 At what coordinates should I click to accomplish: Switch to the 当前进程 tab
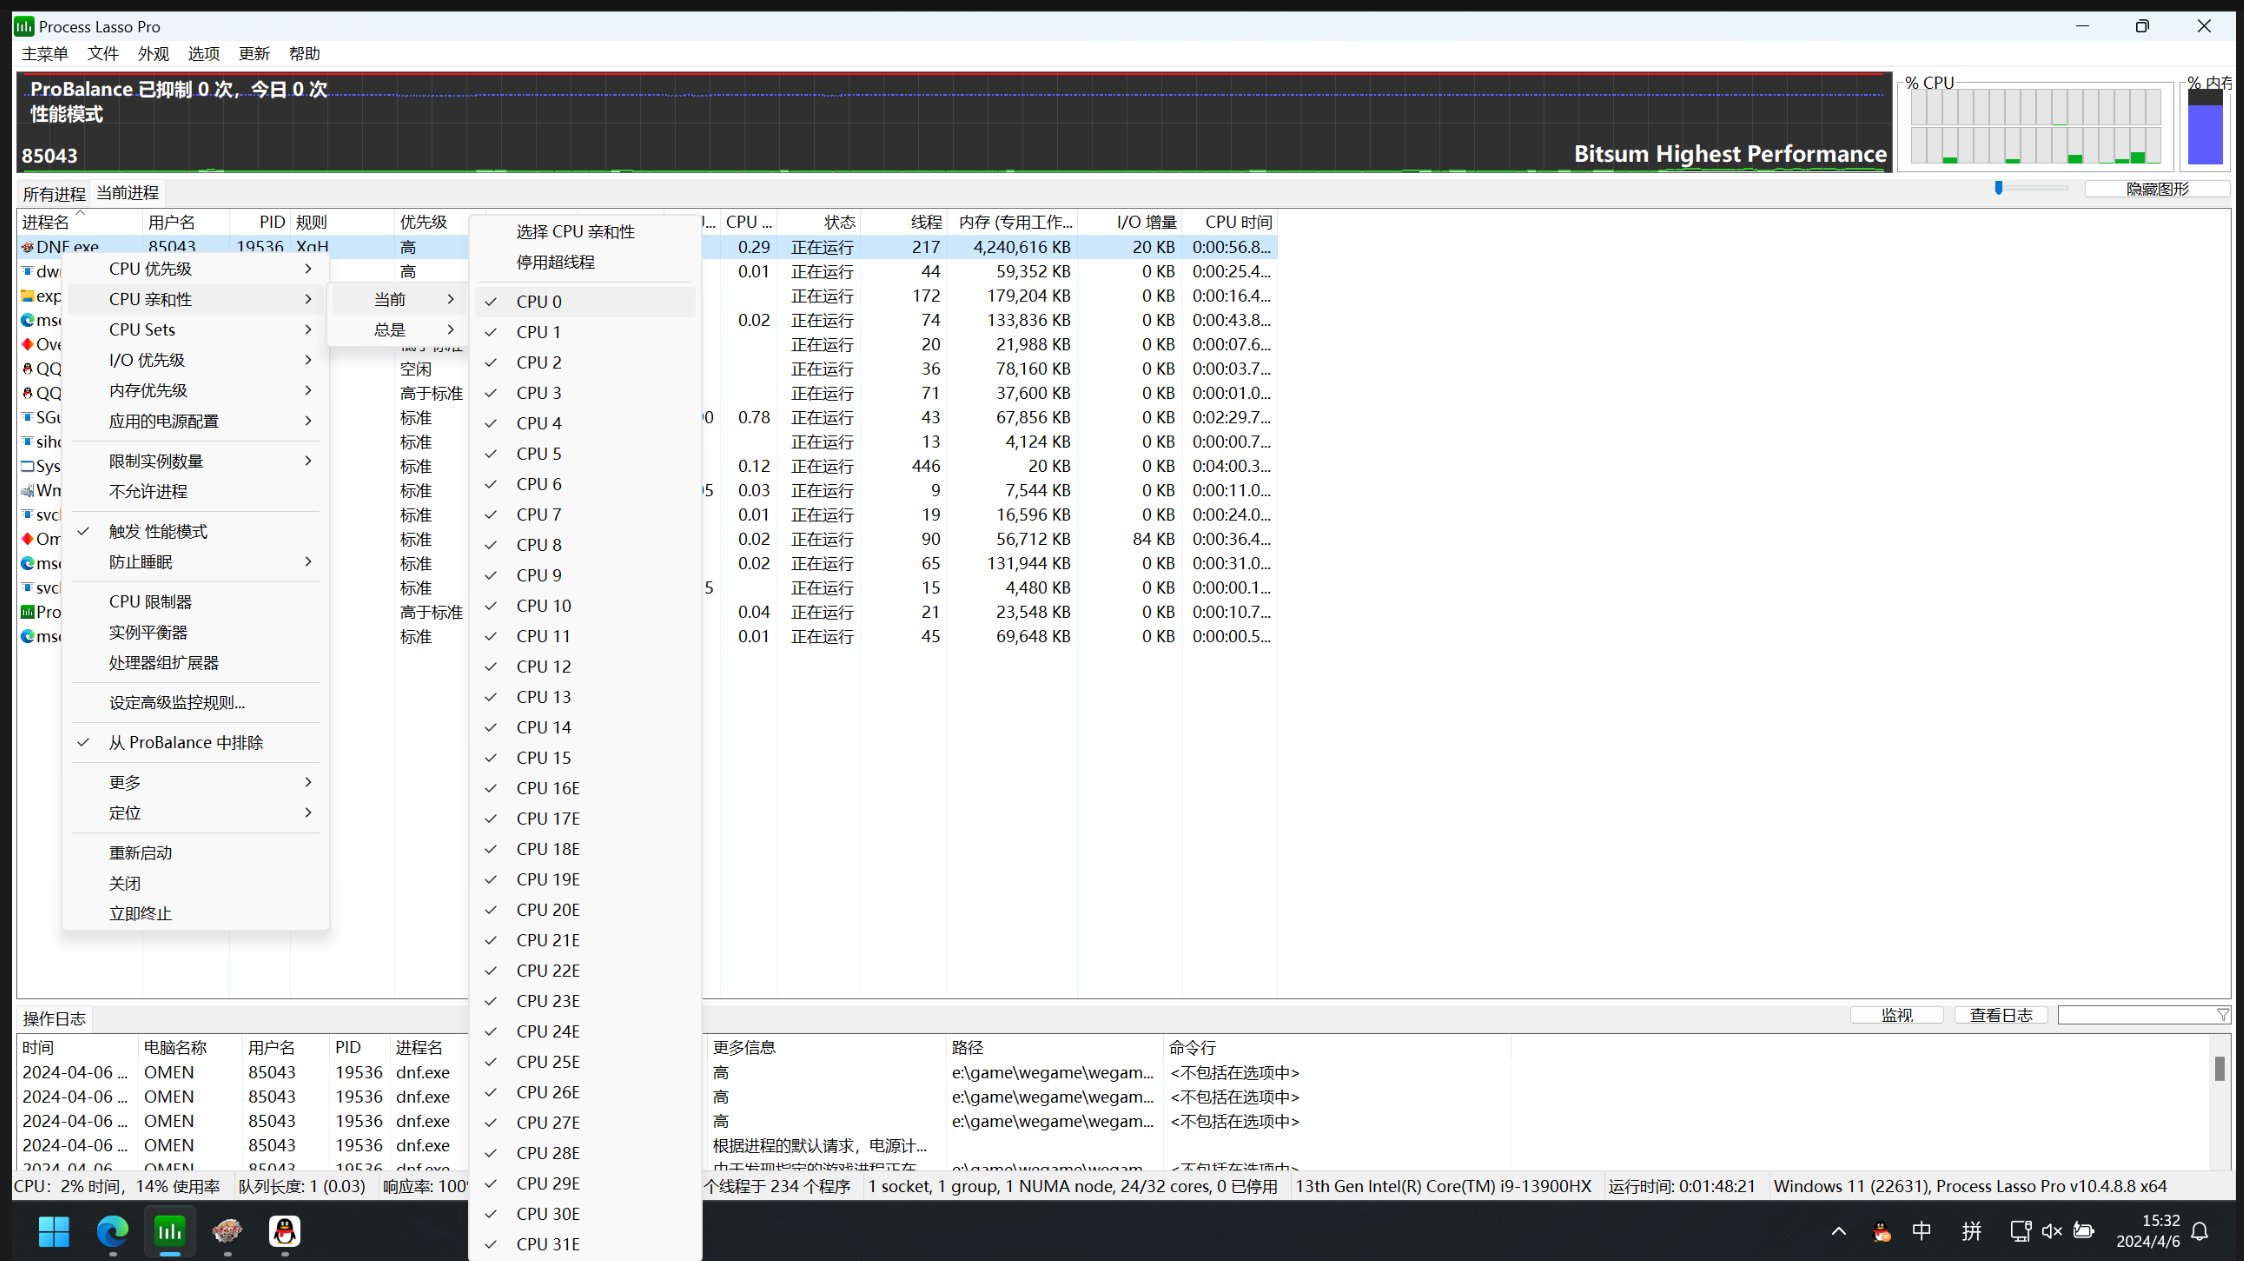click(x=127, y=193)
